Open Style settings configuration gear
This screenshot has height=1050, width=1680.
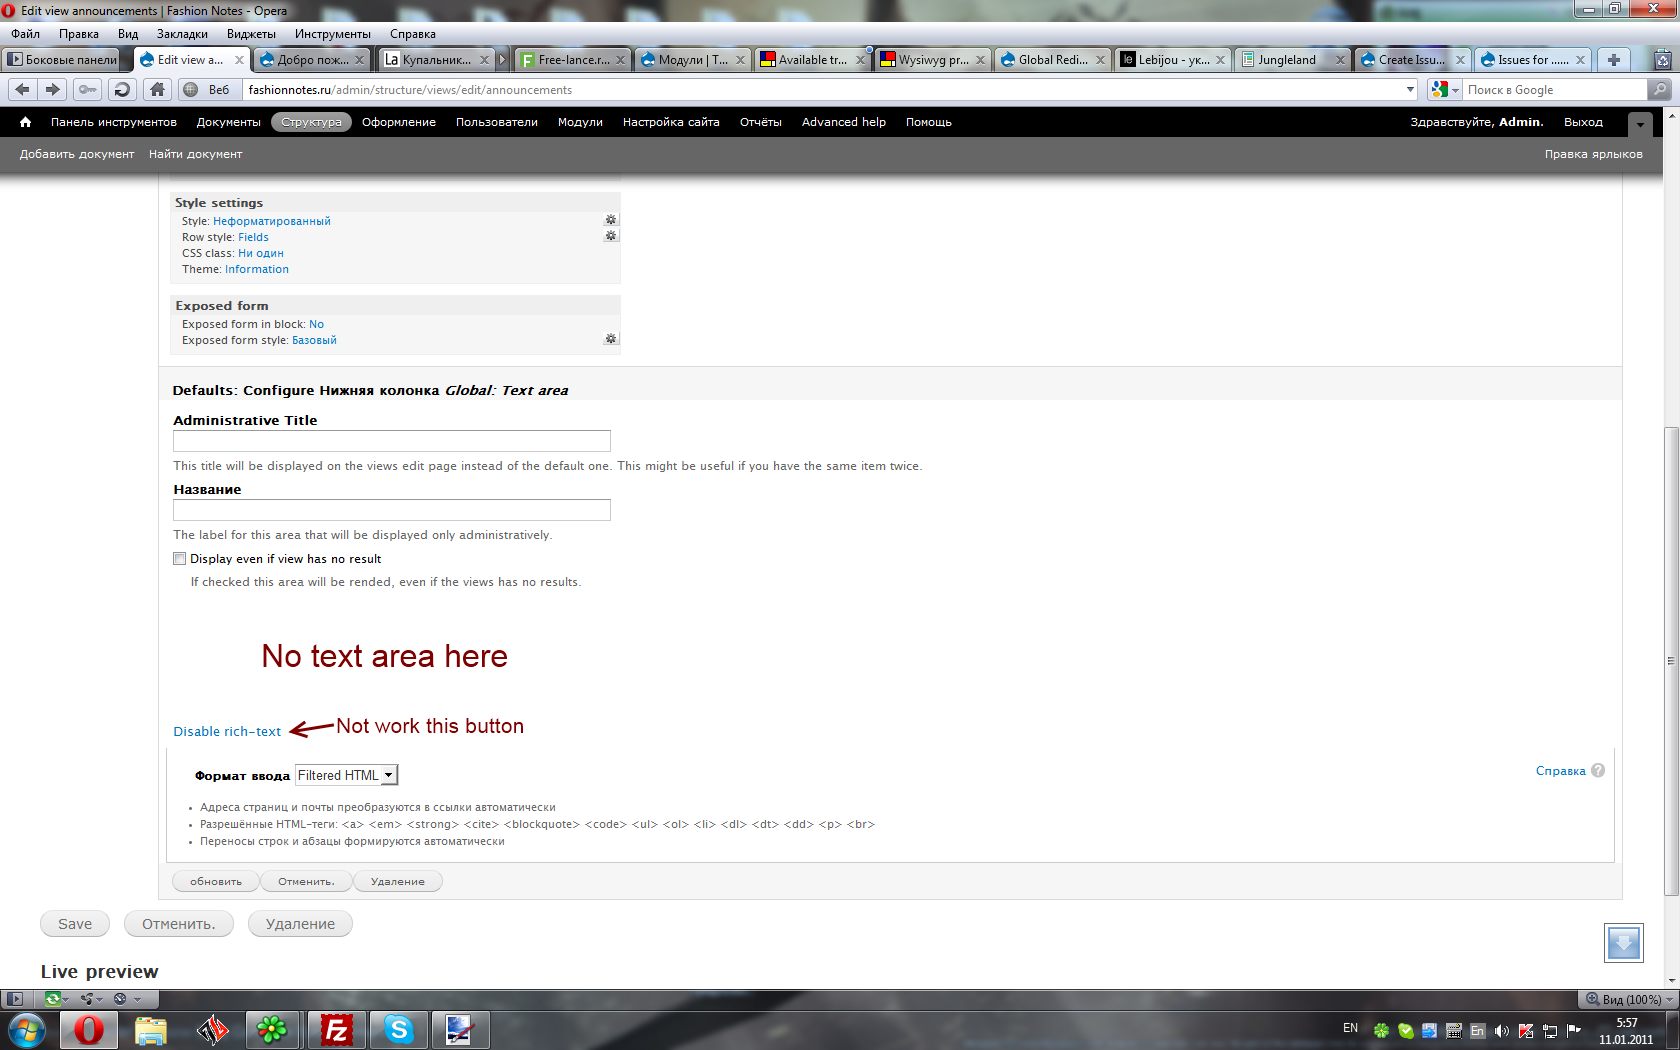[x=610, y=218]
